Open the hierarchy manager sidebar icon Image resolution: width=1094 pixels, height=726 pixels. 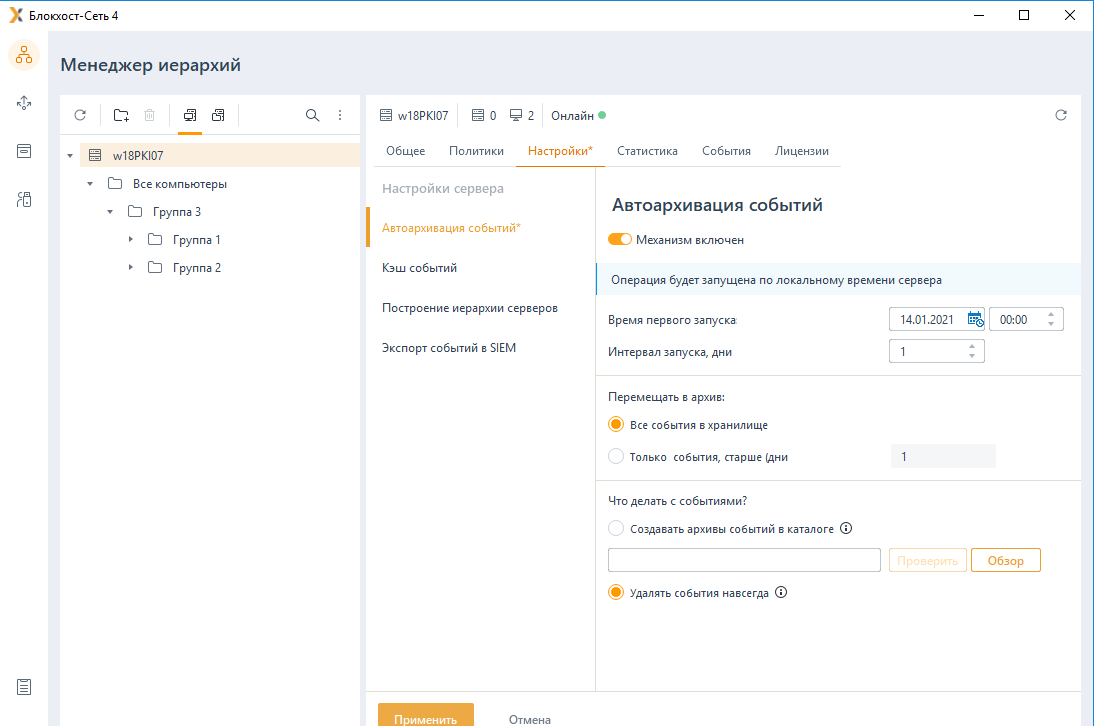24,55
